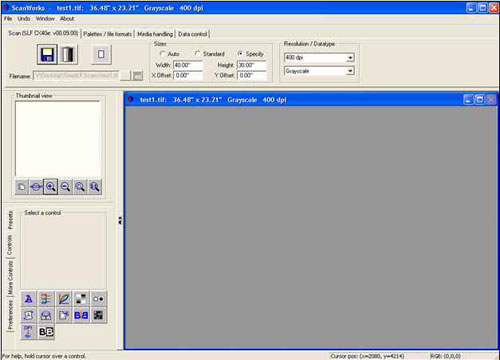The image size is (500, 360).
Task: Click the eye view icon under thumbnail
Action: 36,187
